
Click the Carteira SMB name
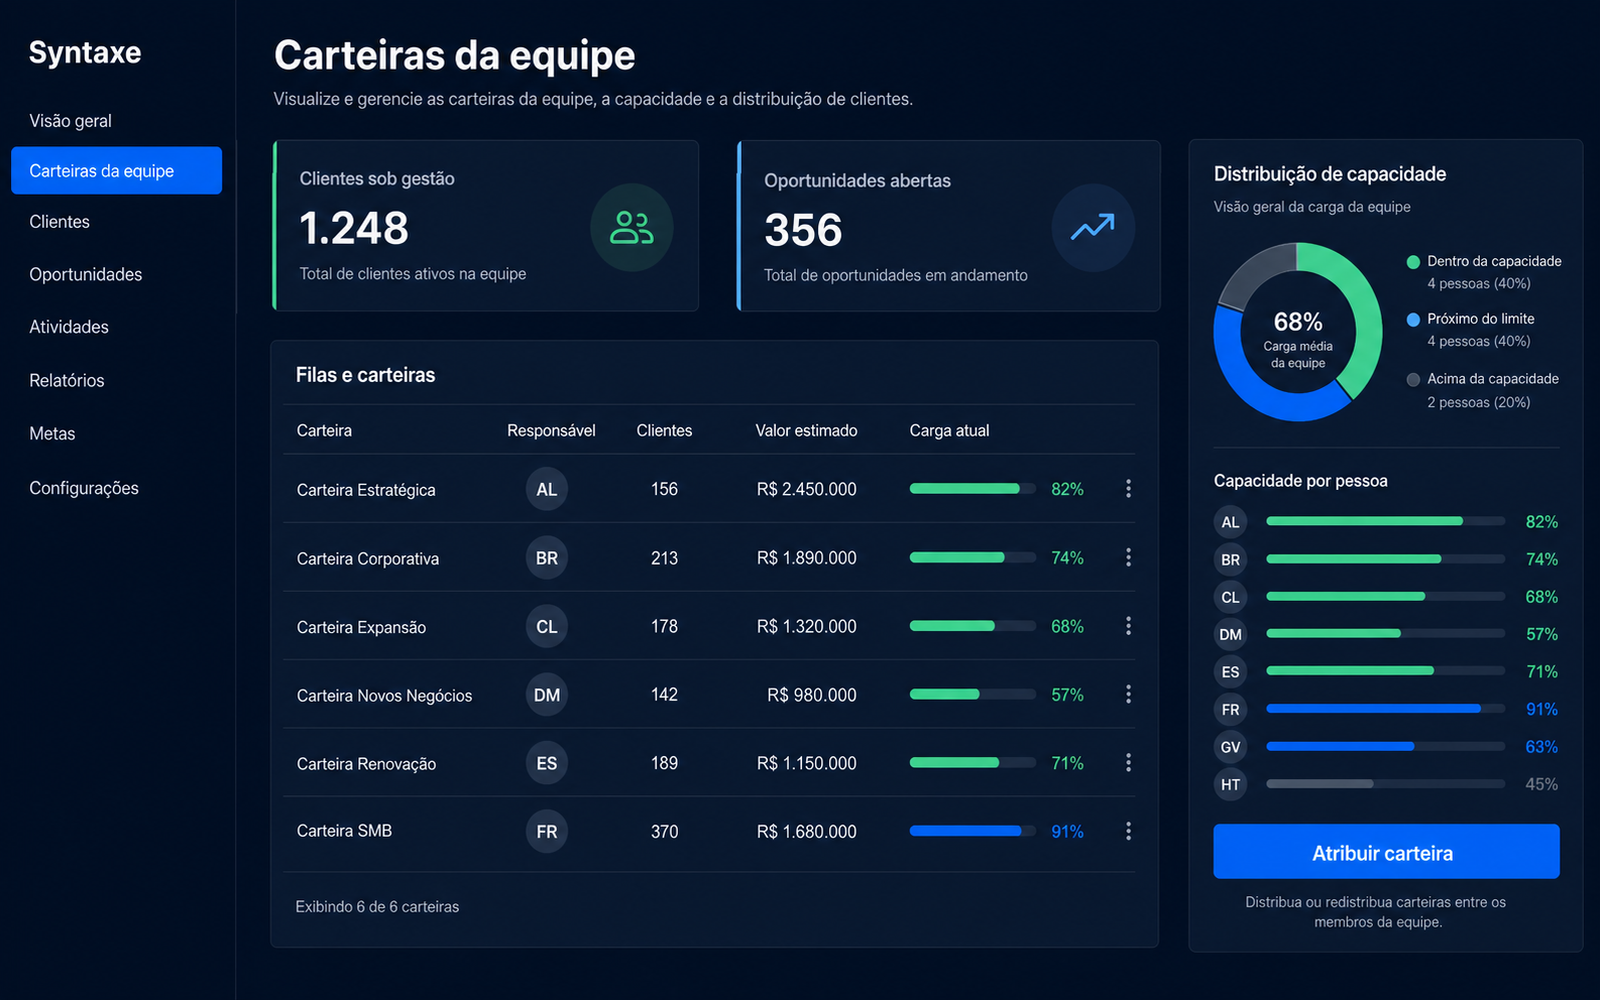click(344, 831)
